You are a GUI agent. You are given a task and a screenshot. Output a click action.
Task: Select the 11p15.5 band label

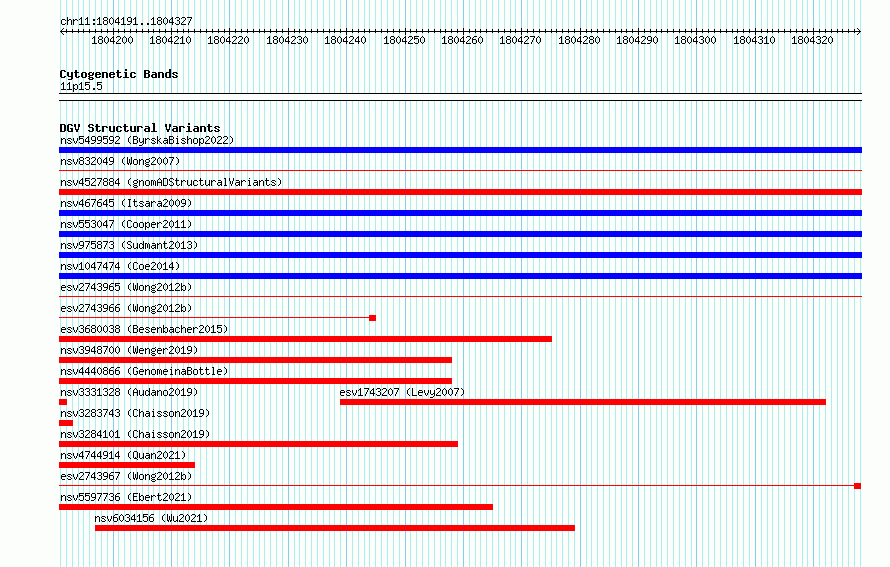coord(81,86)
